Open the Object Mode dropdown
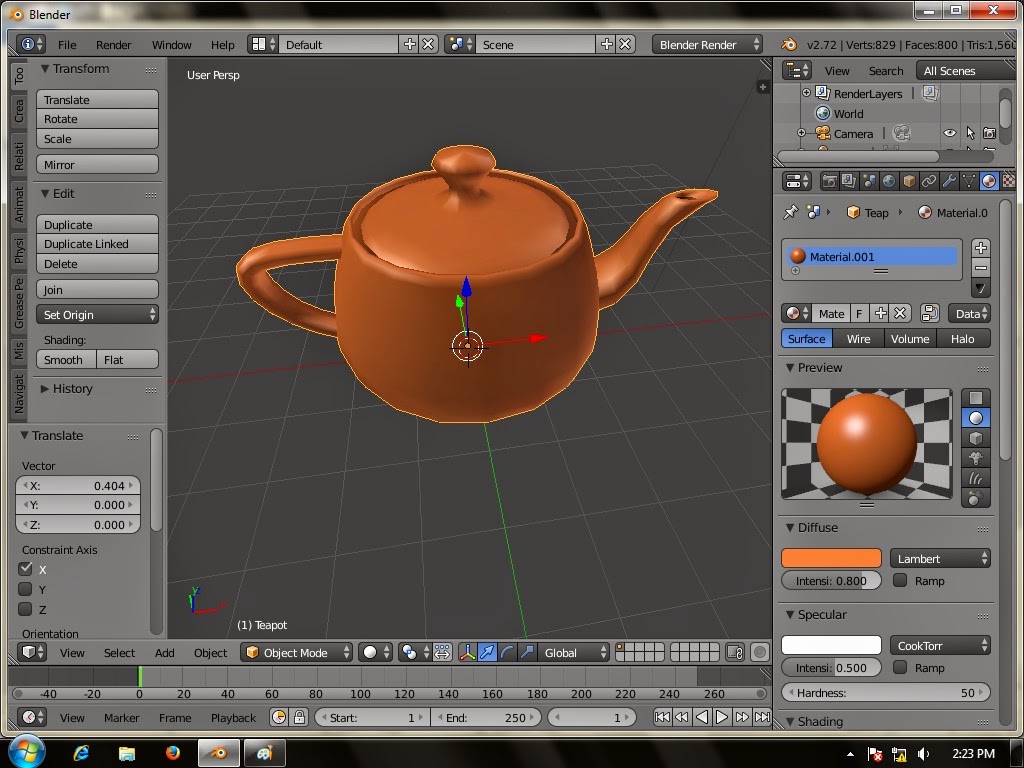Image resolution: width=1024 pixels, height=768 pixels. (x=296, y=652)
